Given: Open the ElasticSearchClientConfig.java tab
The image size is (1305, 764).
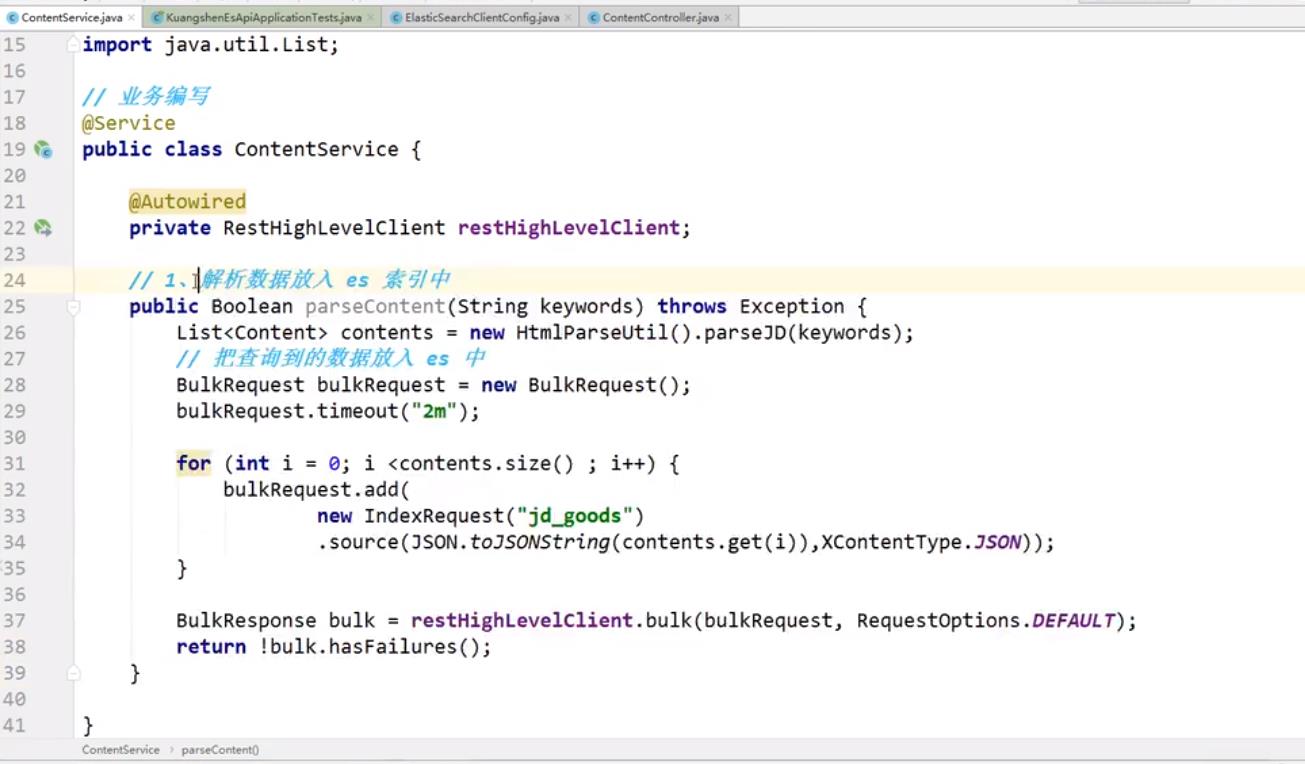Looking at the screenshot, I should click(482, 18).
